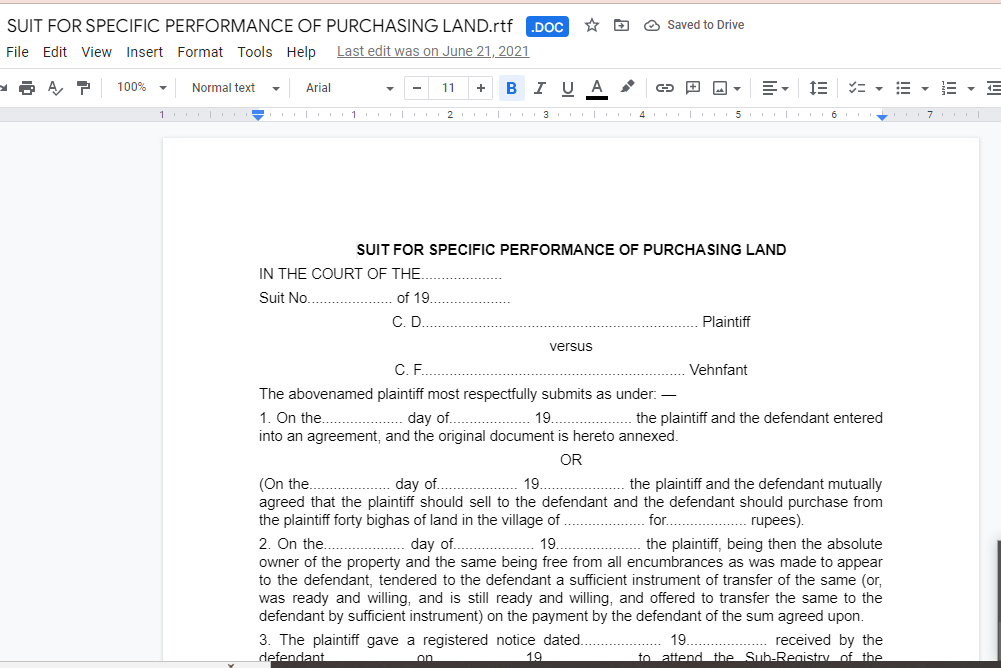Open the Insert menu
Image resolution: width=1001 pixels, height=668 pixels.
tap(145, 52)
